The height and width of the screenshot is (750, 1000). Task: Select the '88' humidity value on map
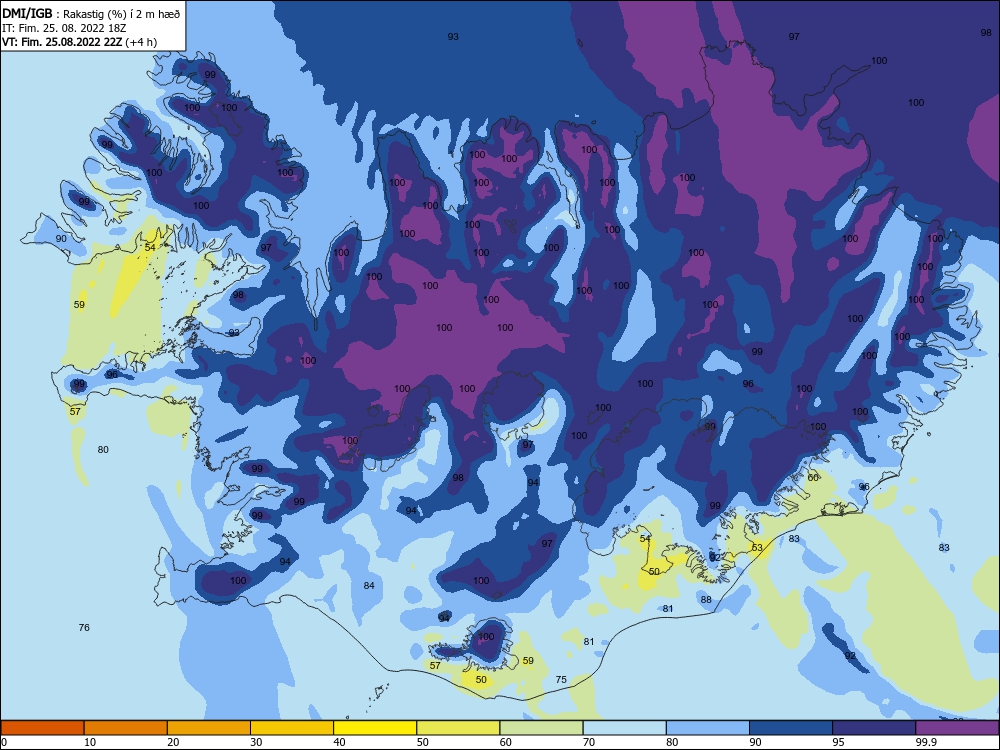click(706, 599)
